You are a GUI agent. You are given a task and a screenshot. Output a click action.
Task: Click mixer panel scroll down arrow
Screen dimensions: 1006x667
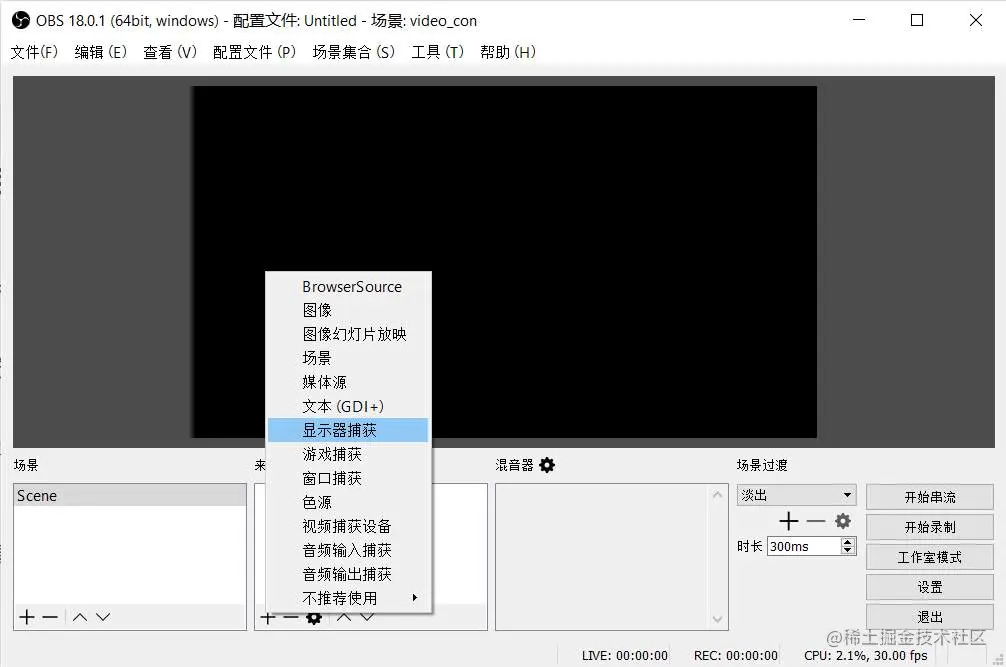point(717,619)
